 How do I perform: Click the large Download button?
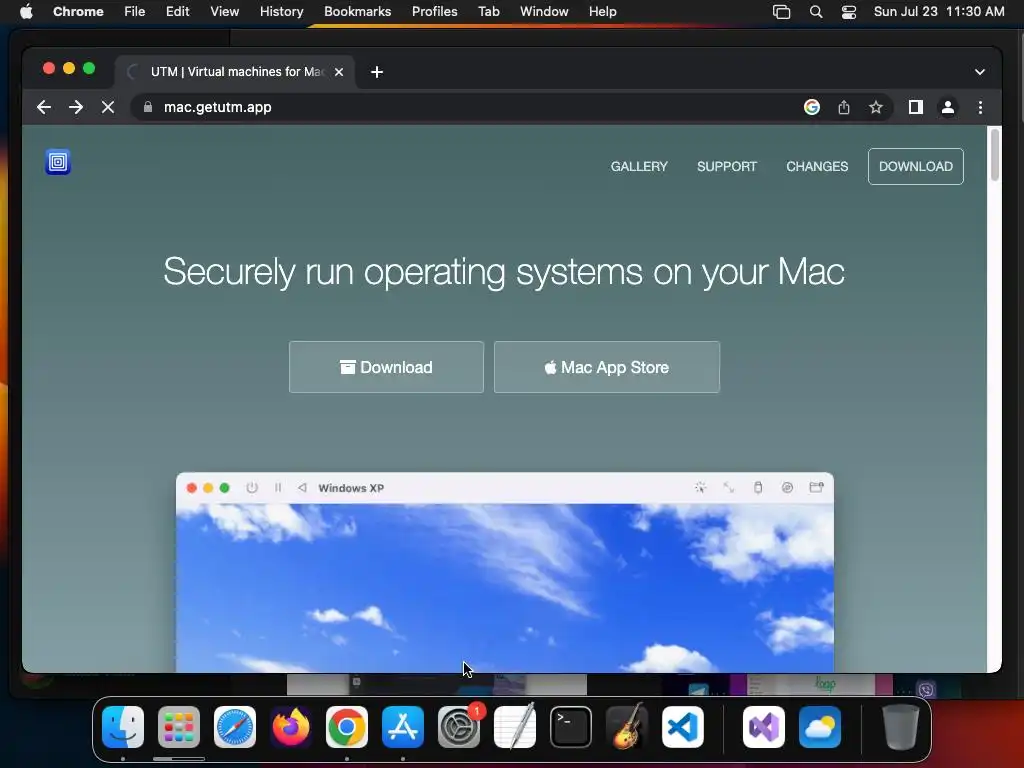386,367
